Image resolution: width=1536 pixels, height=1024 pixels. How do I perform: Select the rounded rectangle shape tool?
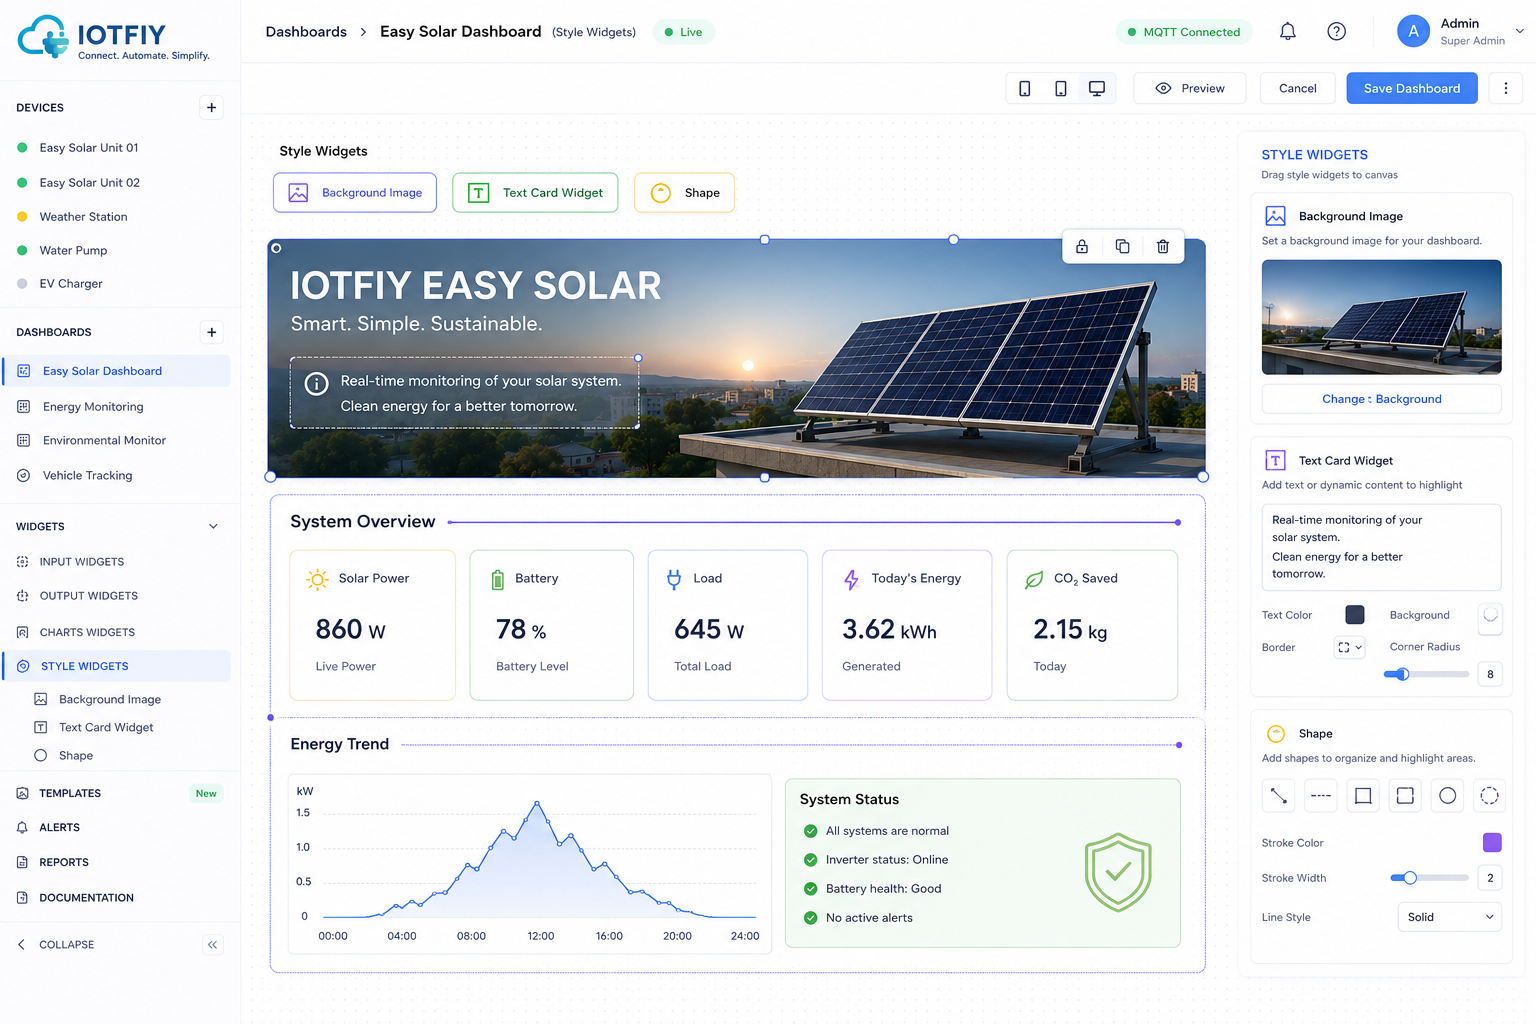pyautogui.click(x=1405, y=796)
